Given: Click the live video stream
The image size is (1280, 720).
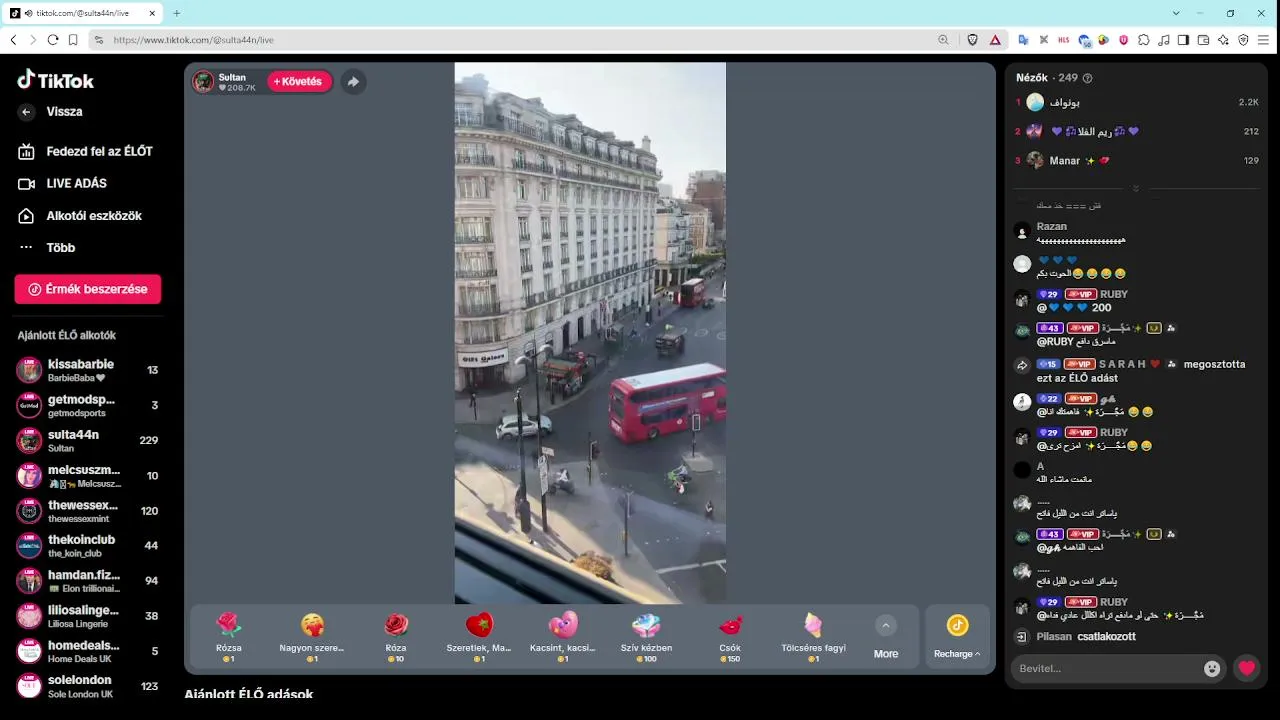Looking at the screenshot, I should click(x=590, y=333).
